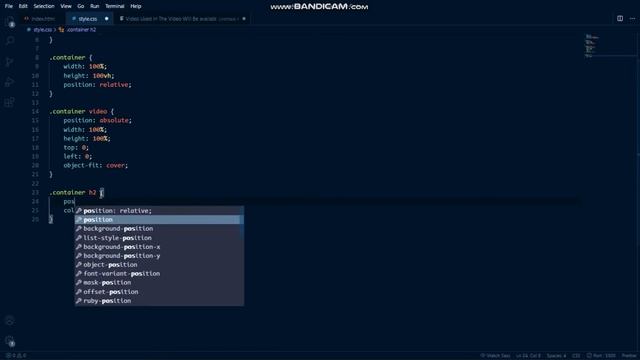The height and width of the screenshot is (360, 640).
Task: Select the 'background-position' suggestion
Action: point(159,229)
